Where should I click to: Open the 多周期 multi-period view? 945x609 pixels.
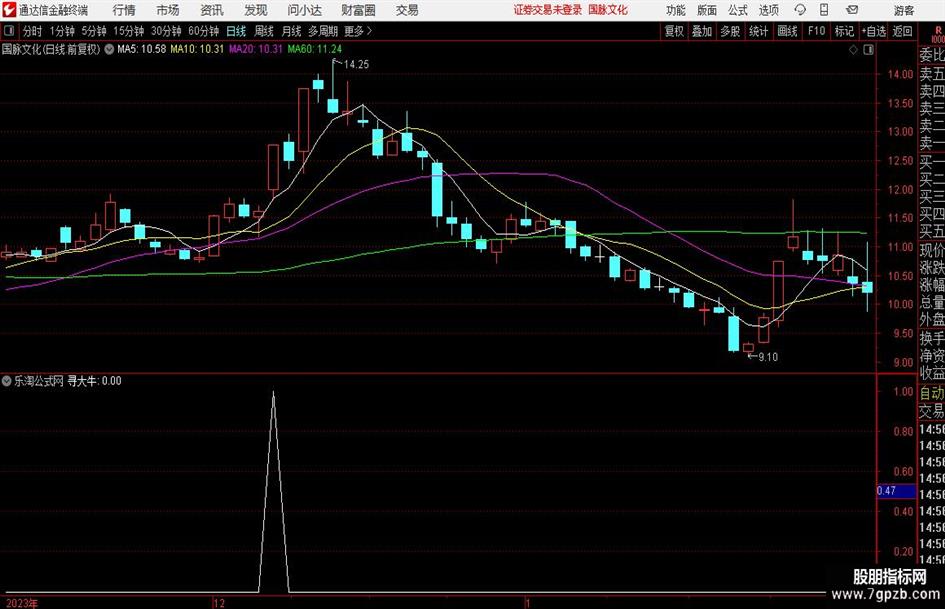pos(323,31)
